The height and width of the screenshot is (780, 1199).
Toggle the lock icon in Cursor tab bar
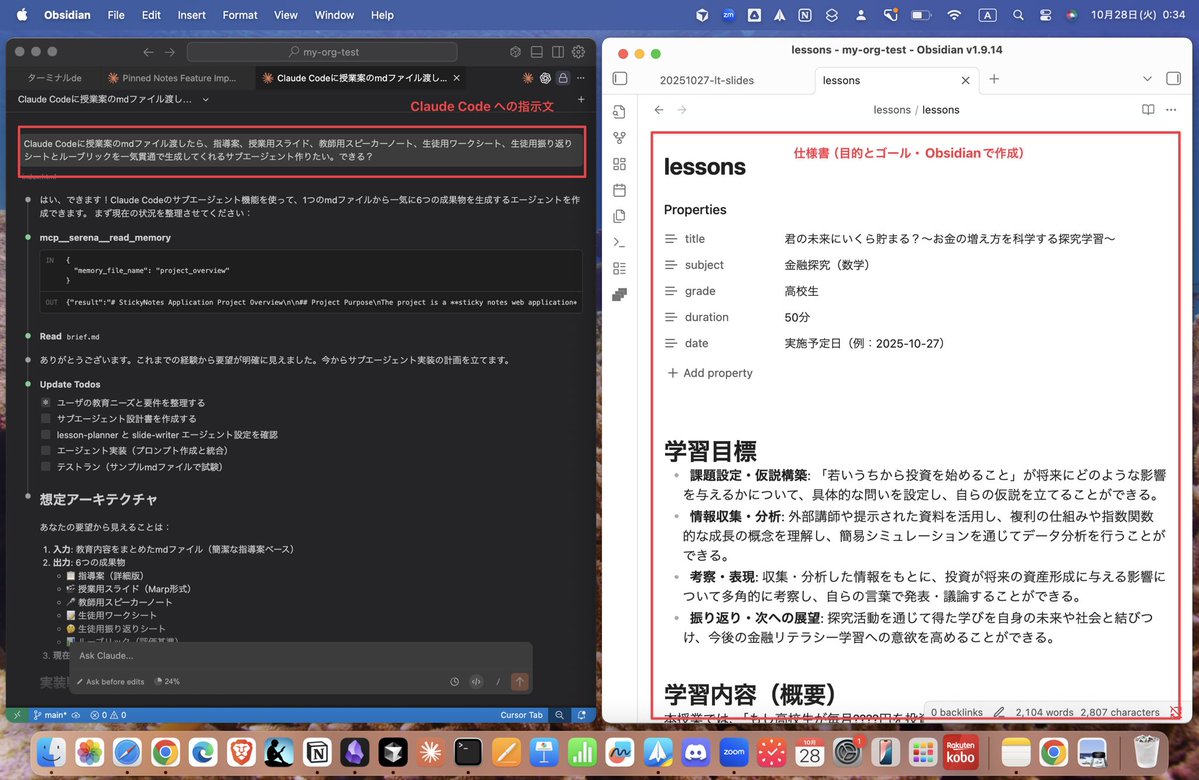click(563, 78)
